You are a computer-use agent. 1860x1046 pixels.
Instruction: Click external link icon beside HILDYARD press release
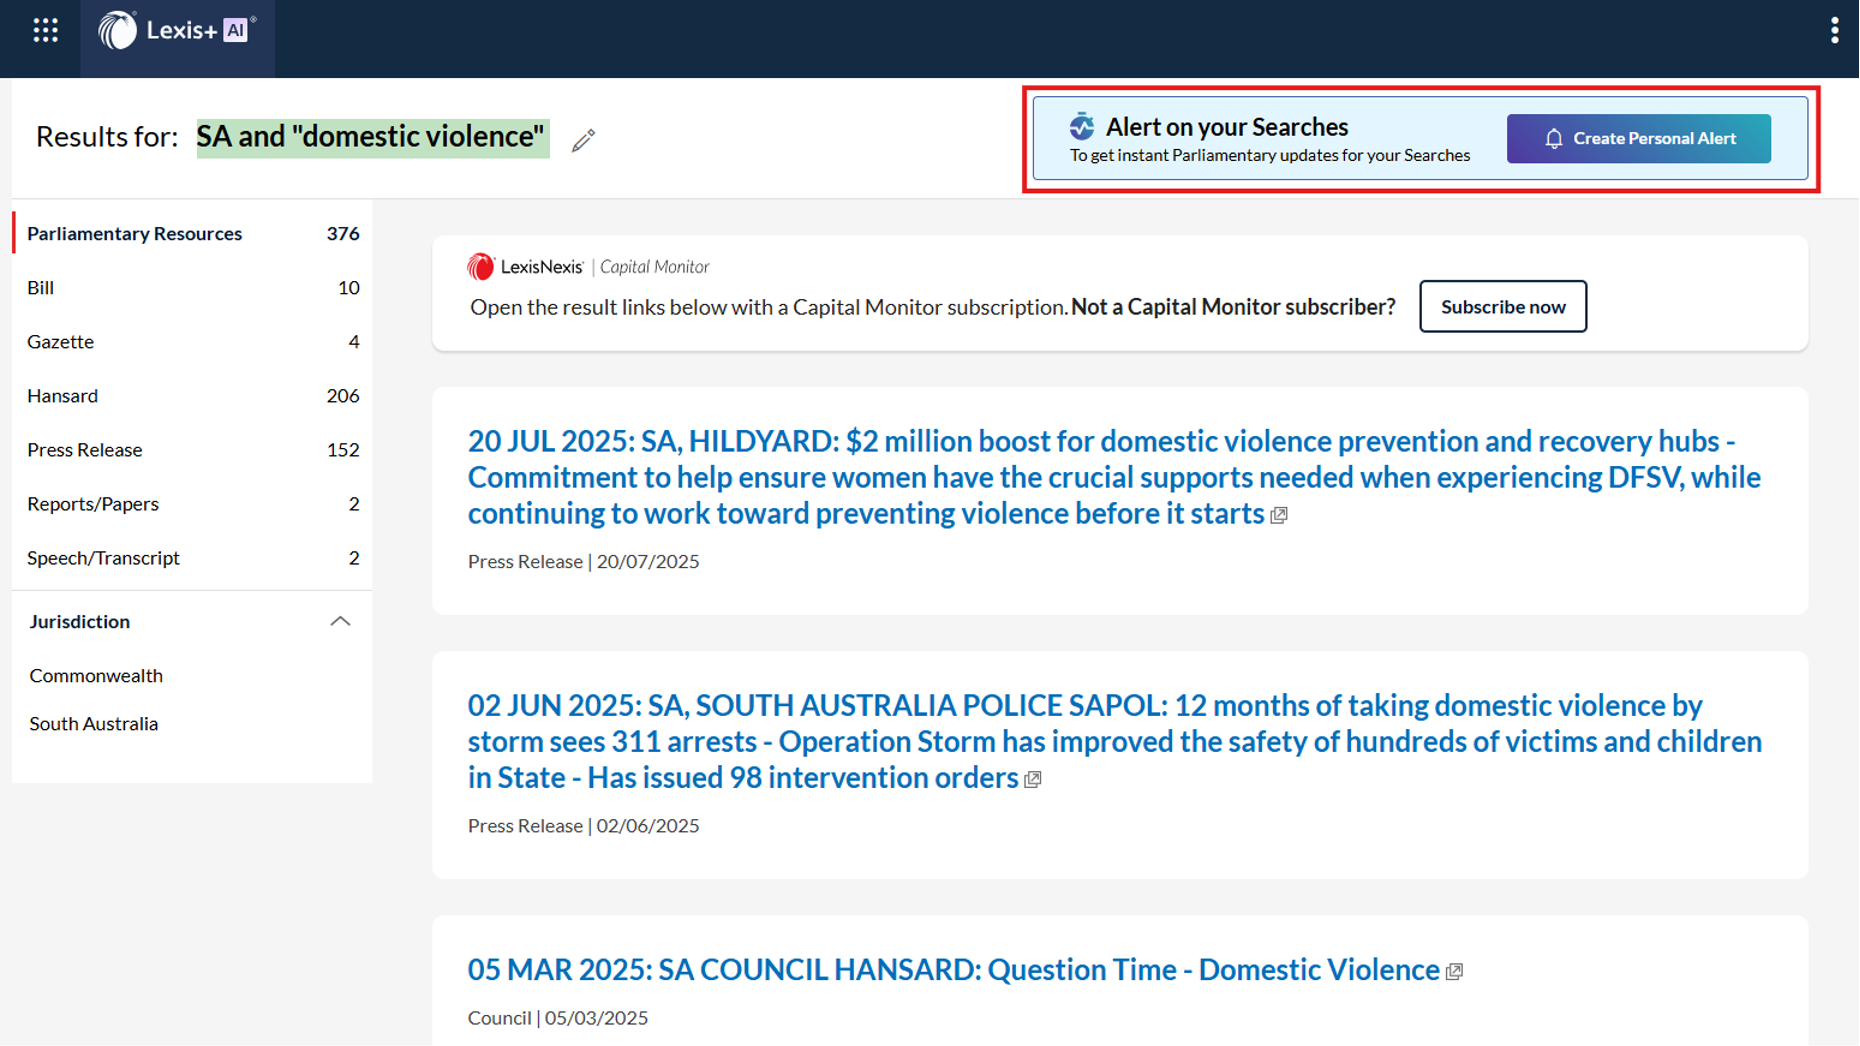pos(1279,516)
